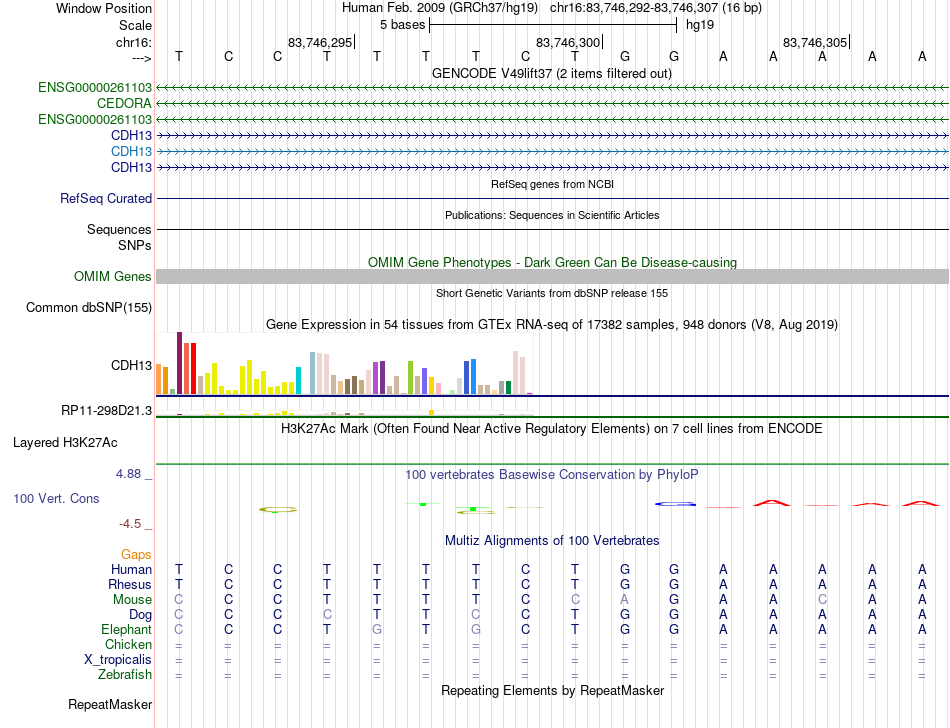Click the Rhesus species row label
The width and height of the screenshot is (950, 728).
coord(130,584)
